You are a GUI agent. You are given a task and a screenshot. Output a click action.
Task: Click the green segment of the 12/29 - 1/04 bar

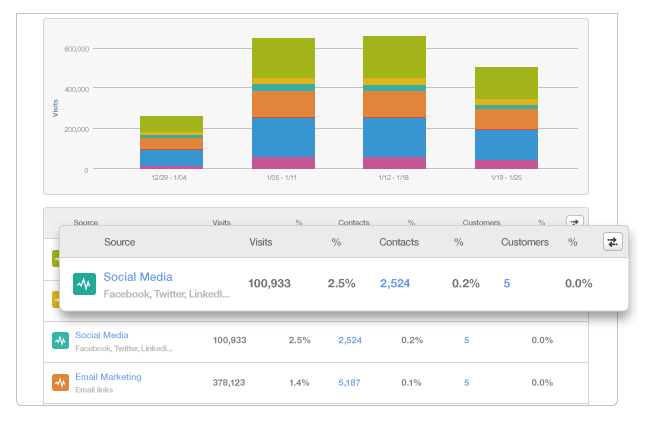coord(172,124)
